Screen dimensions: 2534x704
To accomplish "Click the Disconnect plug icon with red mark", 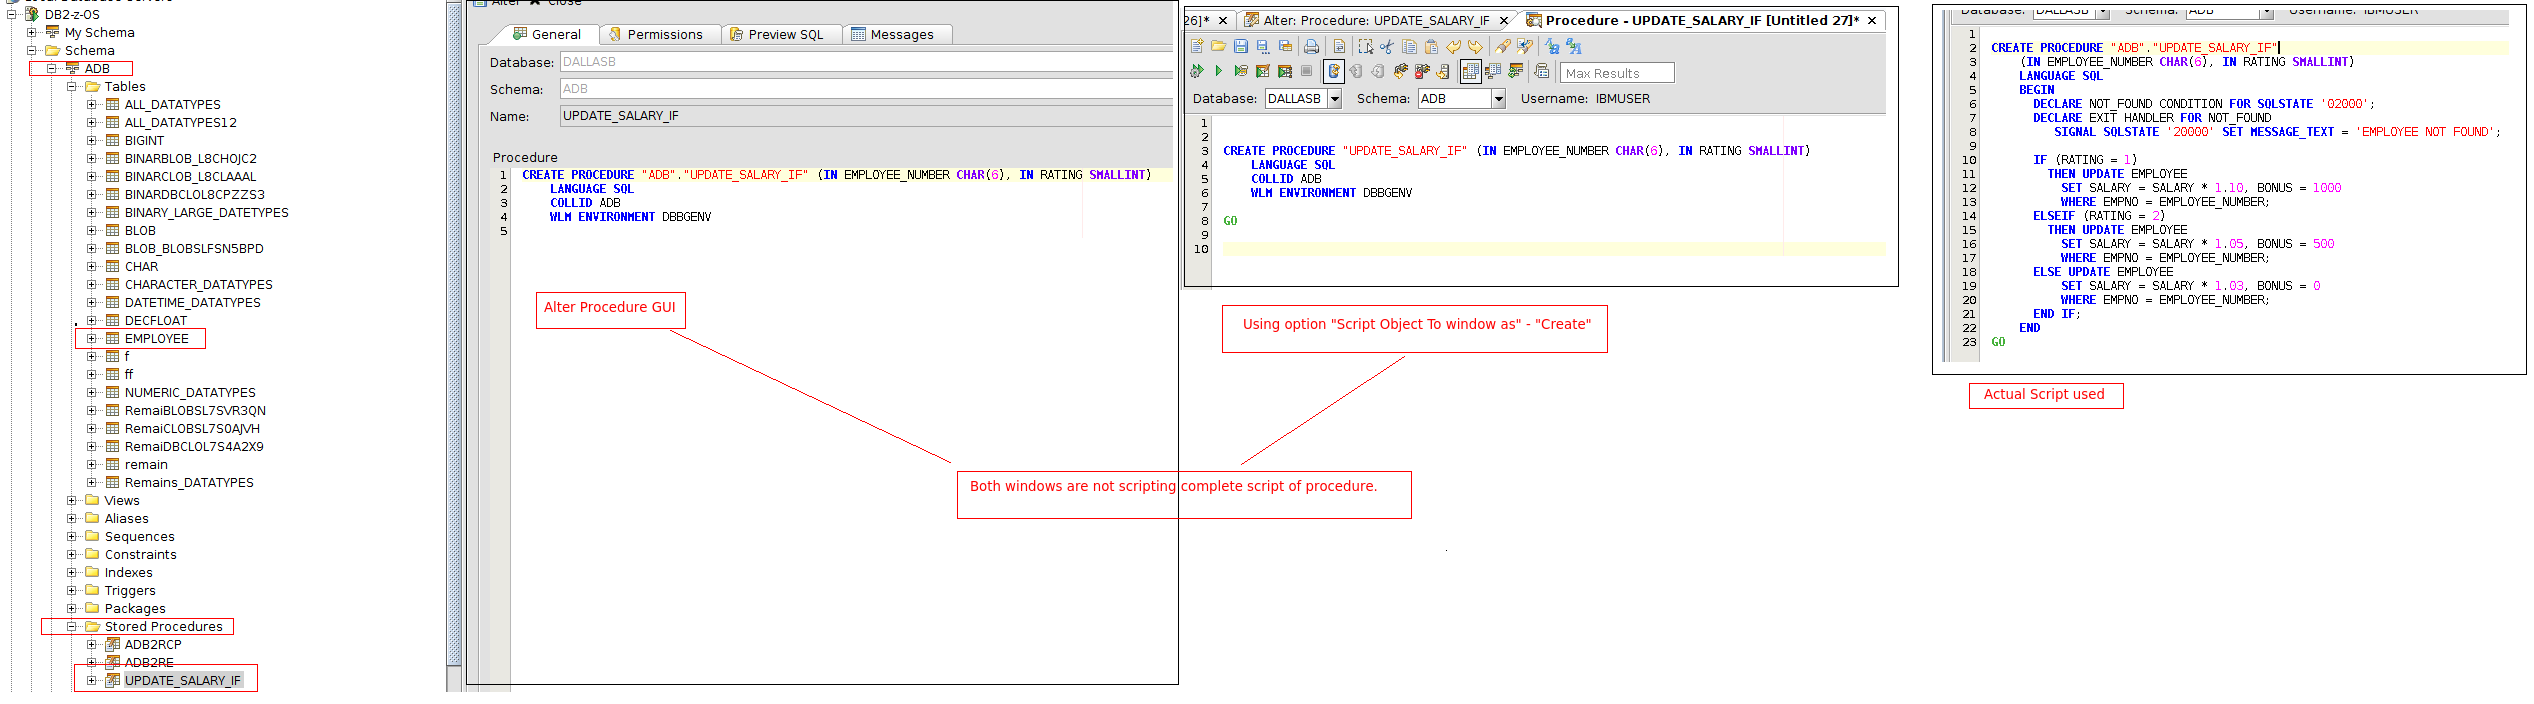I will [x=1422, y=71].
